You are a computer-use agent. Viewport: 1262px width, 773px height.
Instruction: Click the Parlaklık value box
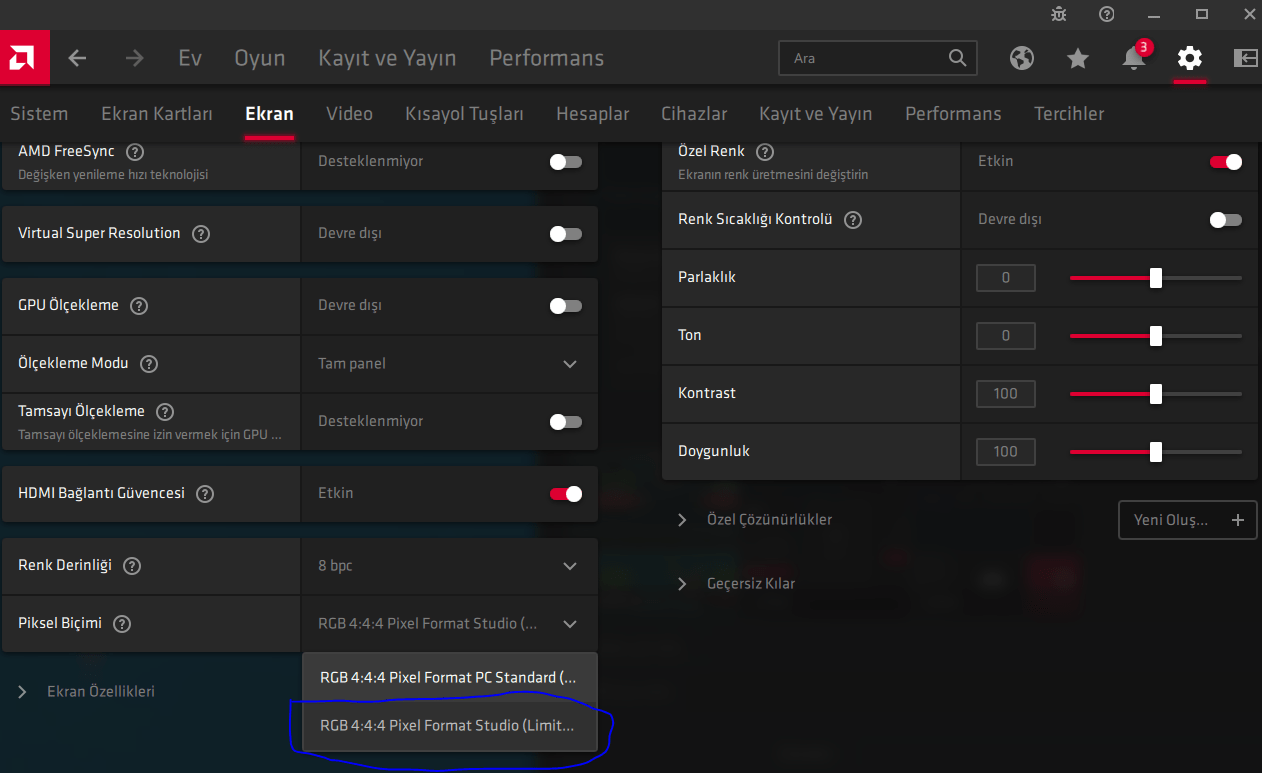pos(1006,278)
